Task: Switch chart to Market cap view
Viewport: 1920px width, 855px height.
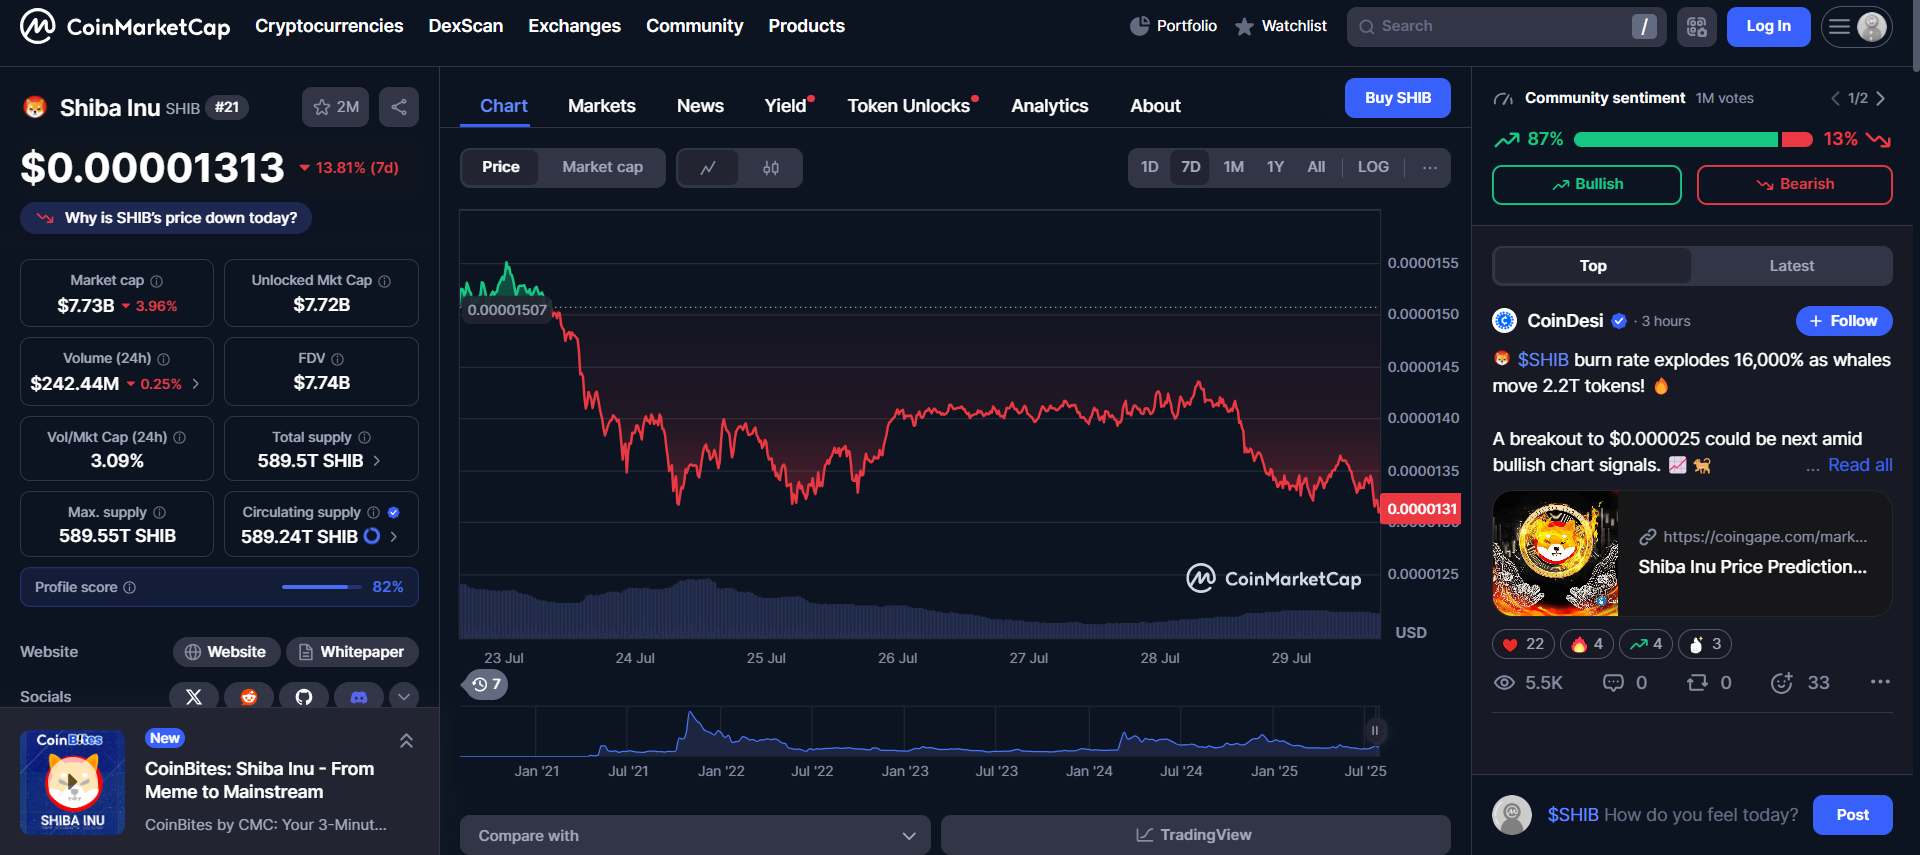Action: click(x=602, y=167)
